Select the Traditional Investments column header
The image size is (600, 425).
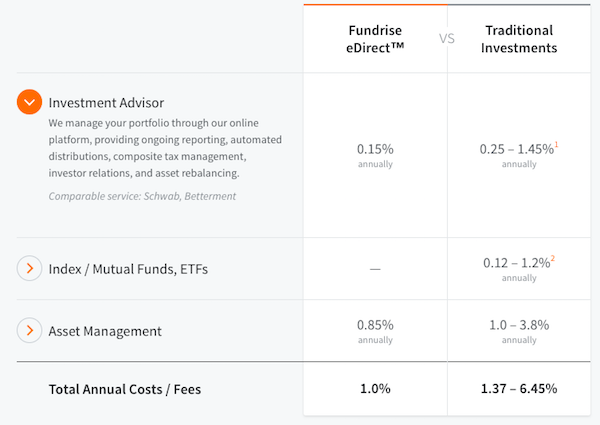[519, 39]
